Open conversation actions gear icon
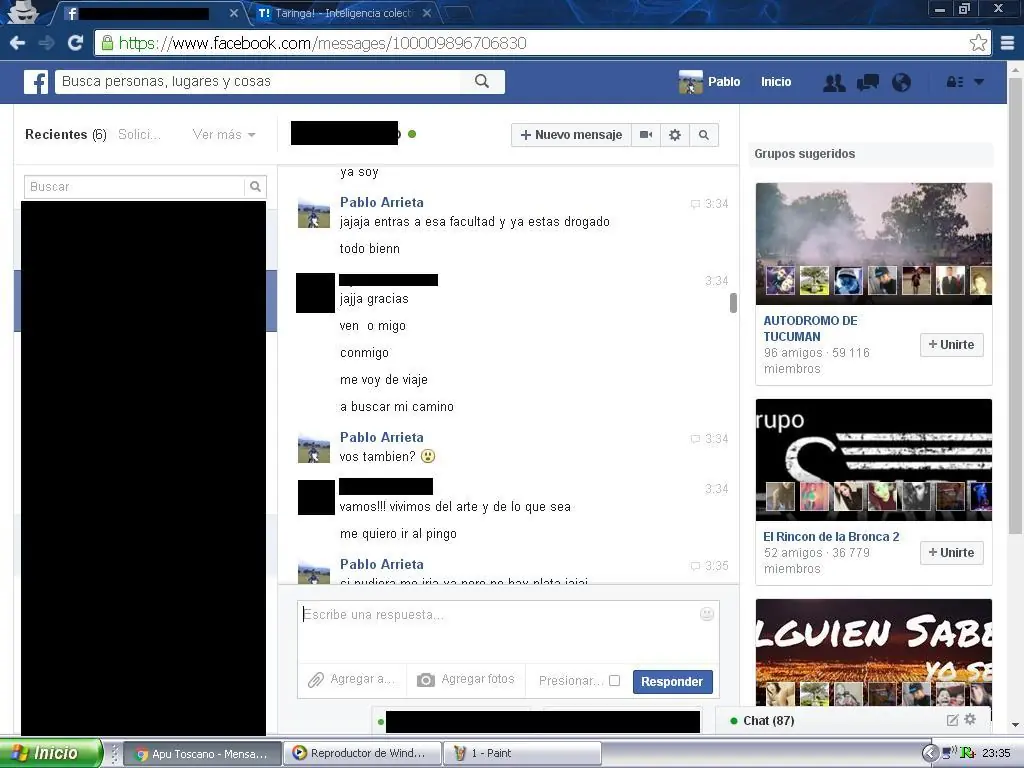The height and width of the screenshot is (768, 1024). tap(675, 135)
